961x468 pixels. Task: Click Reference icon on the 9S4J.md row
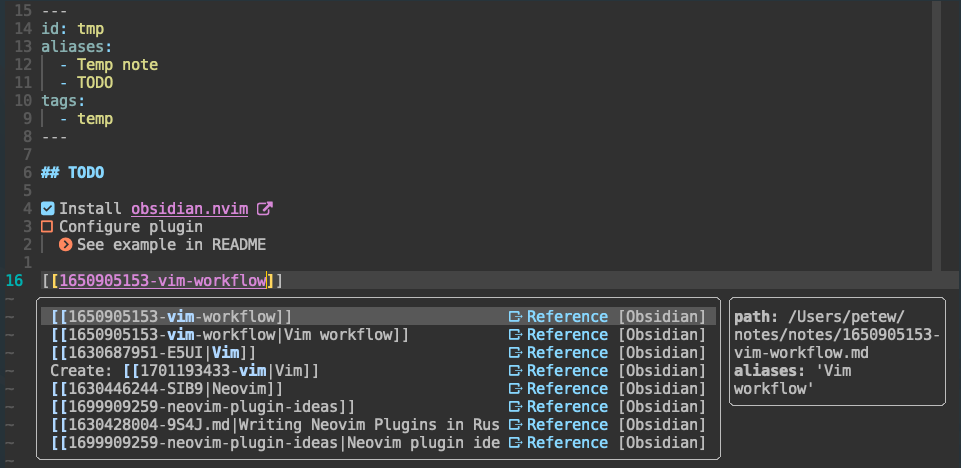pos(515,425)
